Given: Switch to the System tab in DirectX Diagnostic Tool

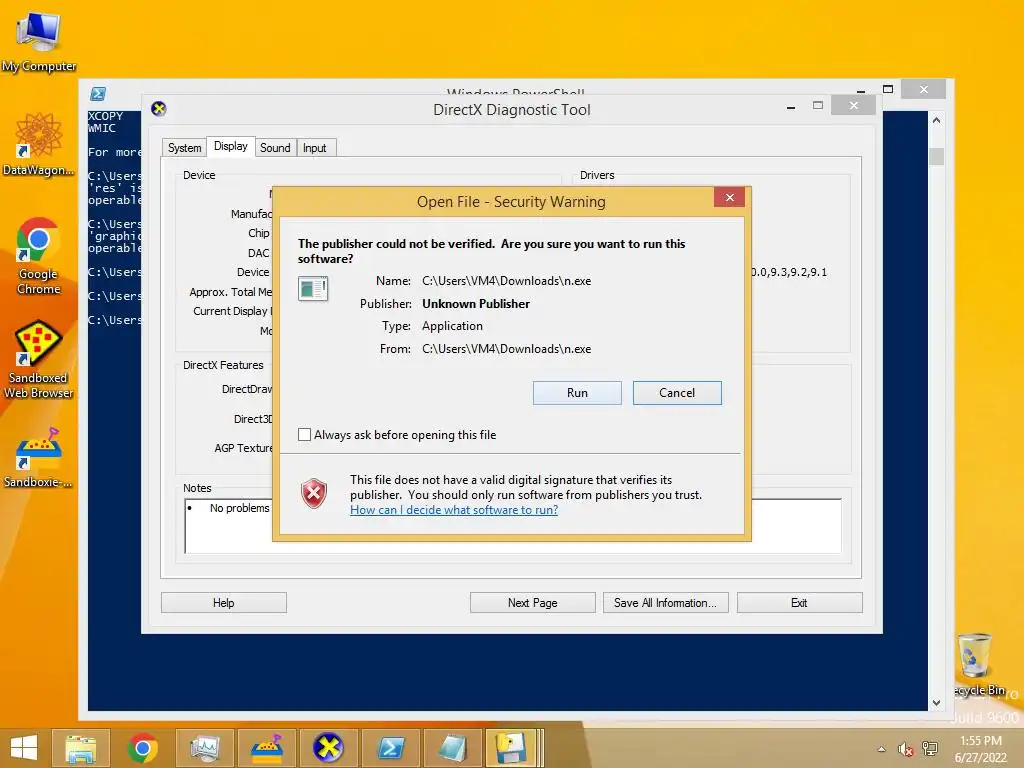Looking at the screenshot, I should coord(184,148).
